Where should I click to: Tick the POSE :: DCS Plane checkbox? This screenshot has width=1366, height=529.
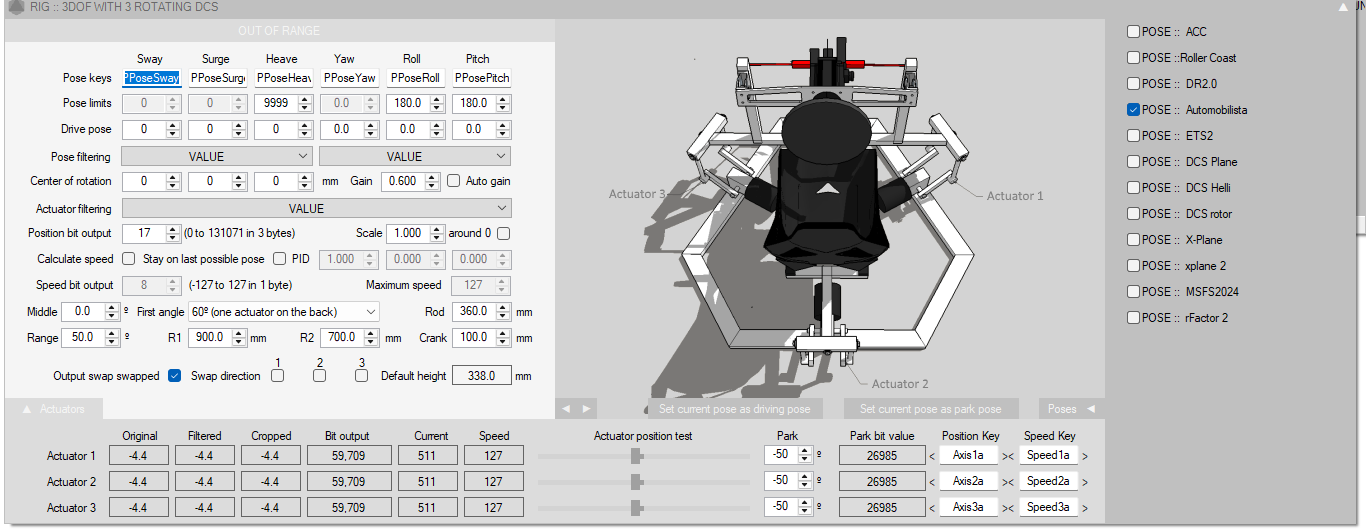[x=1133, y=162]
